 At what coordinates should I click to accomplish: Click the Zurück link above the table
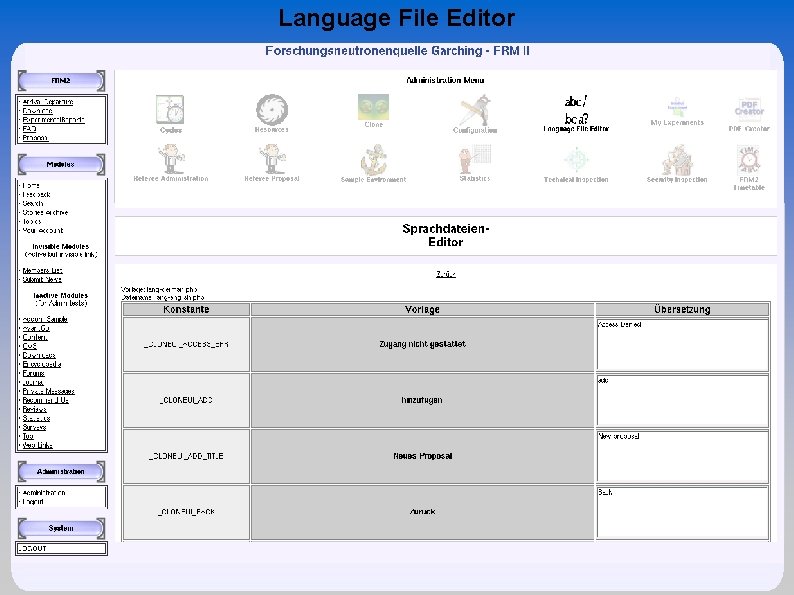(446, 274)
